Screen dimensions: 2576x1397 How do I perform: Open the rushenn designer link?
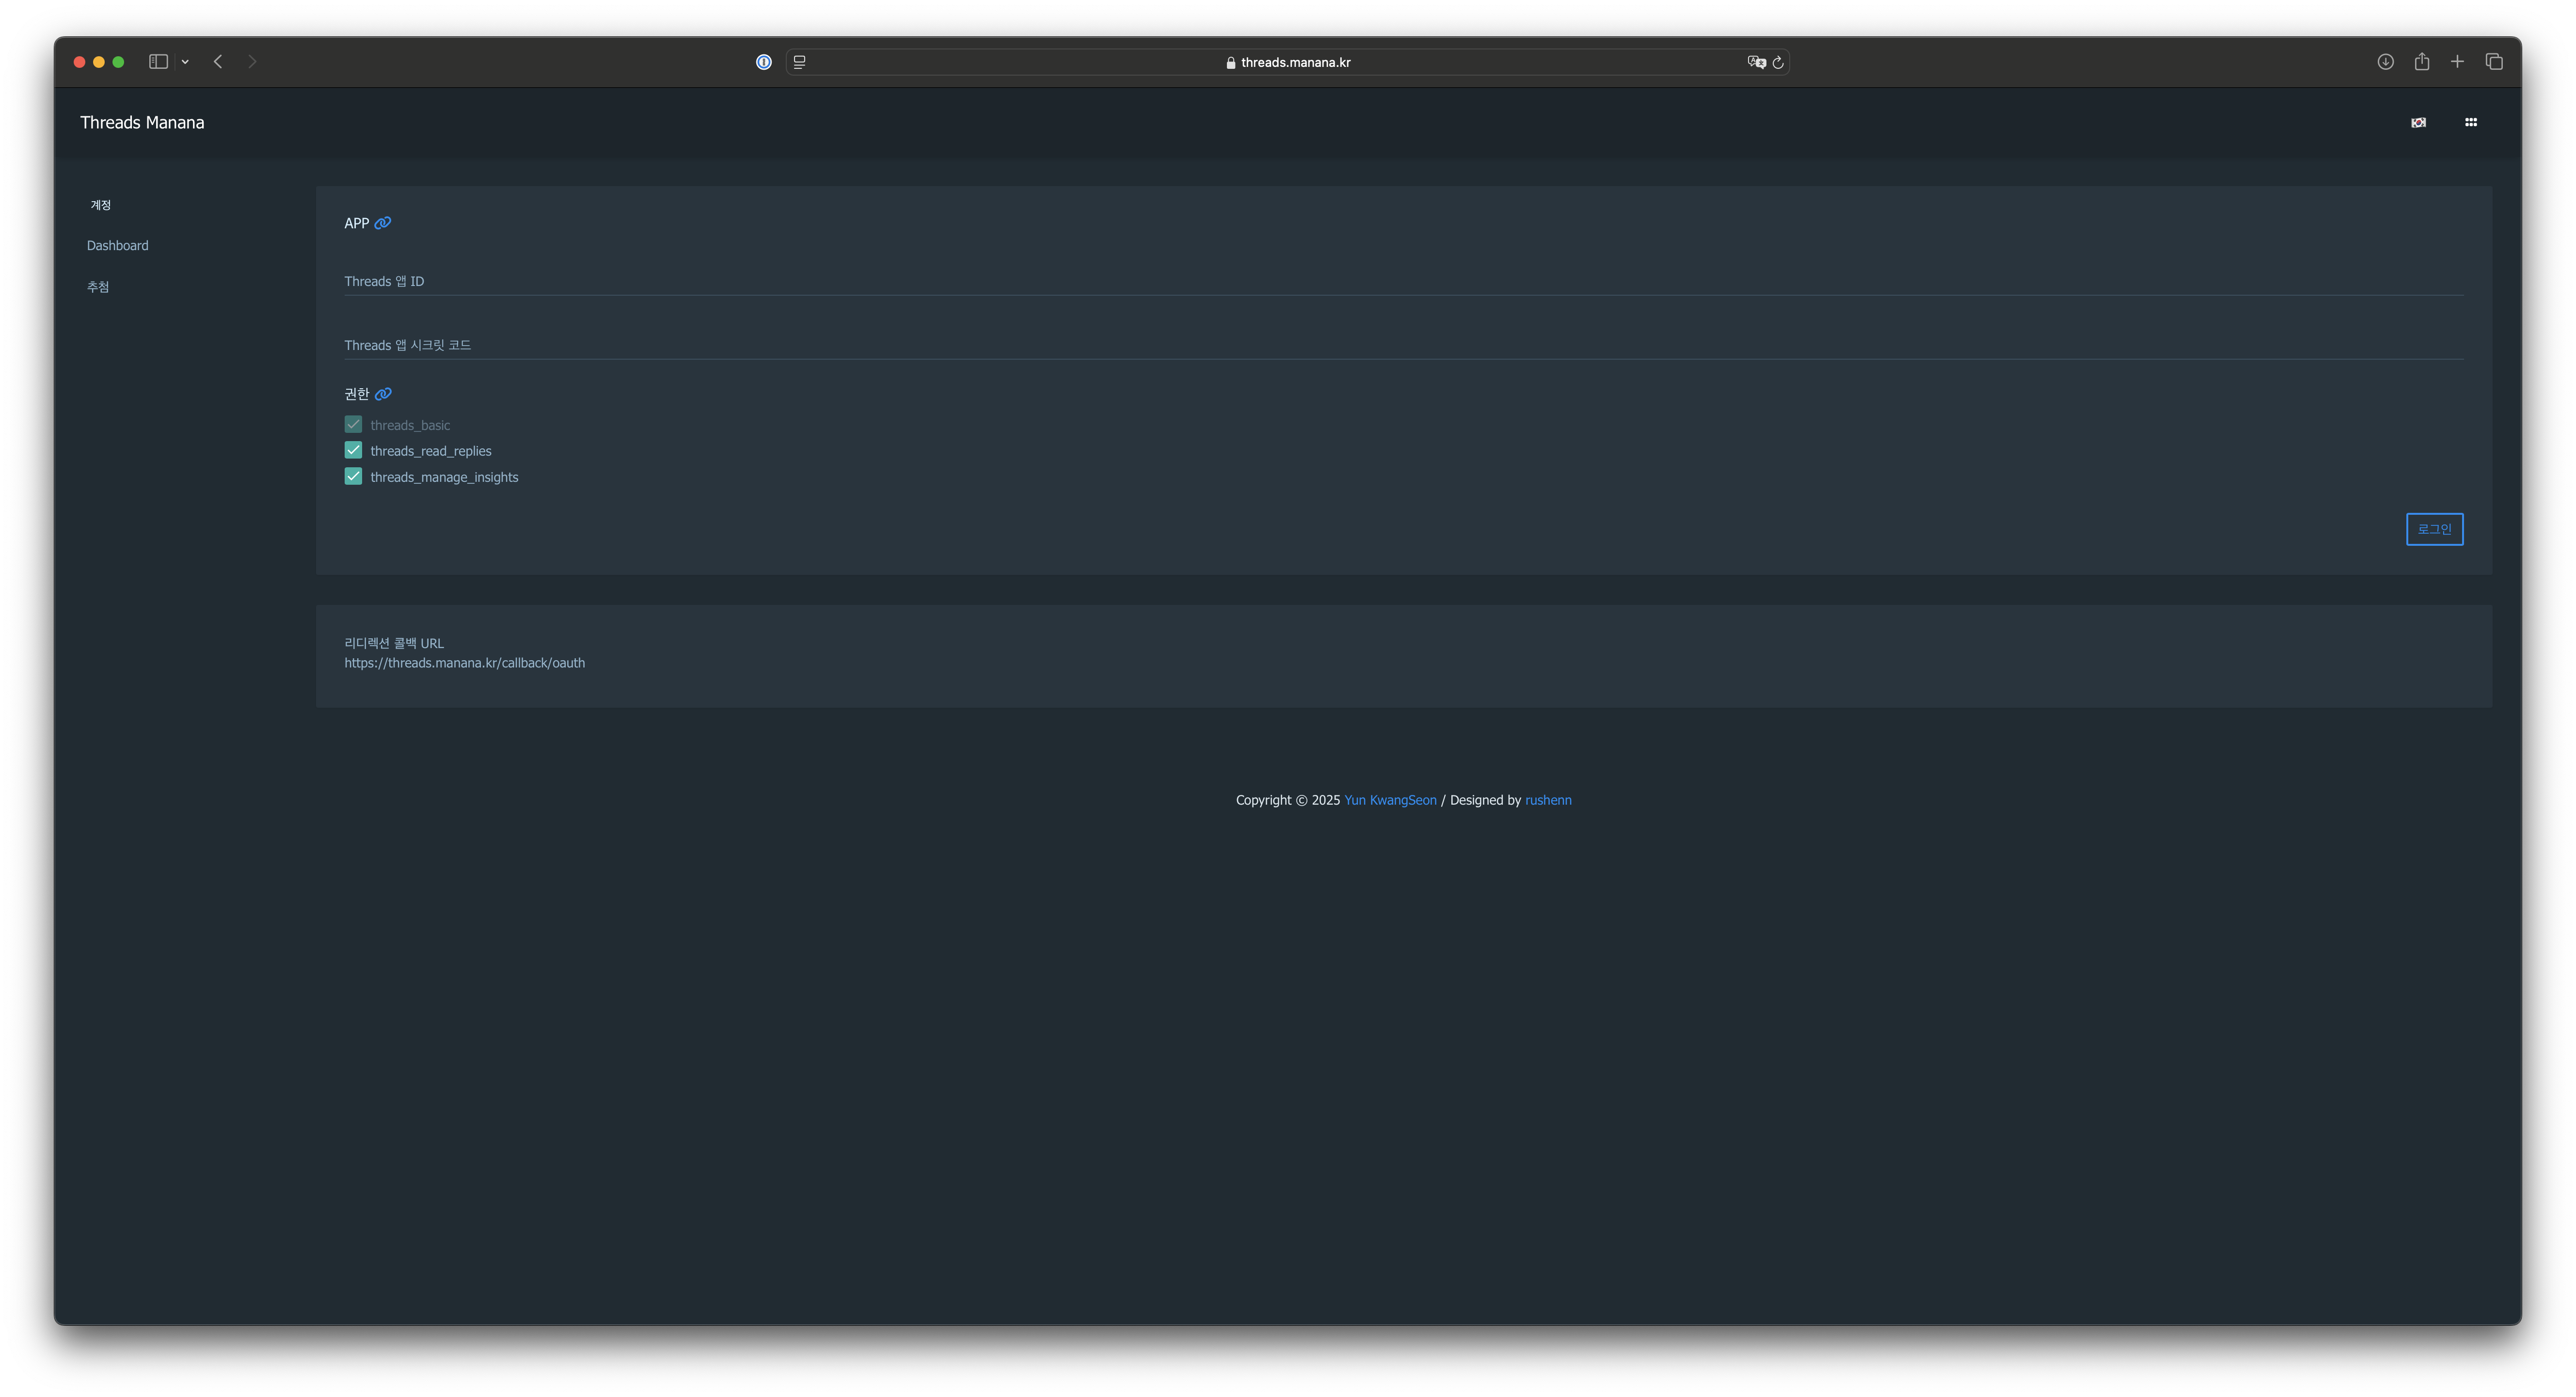pos(1548,800)
